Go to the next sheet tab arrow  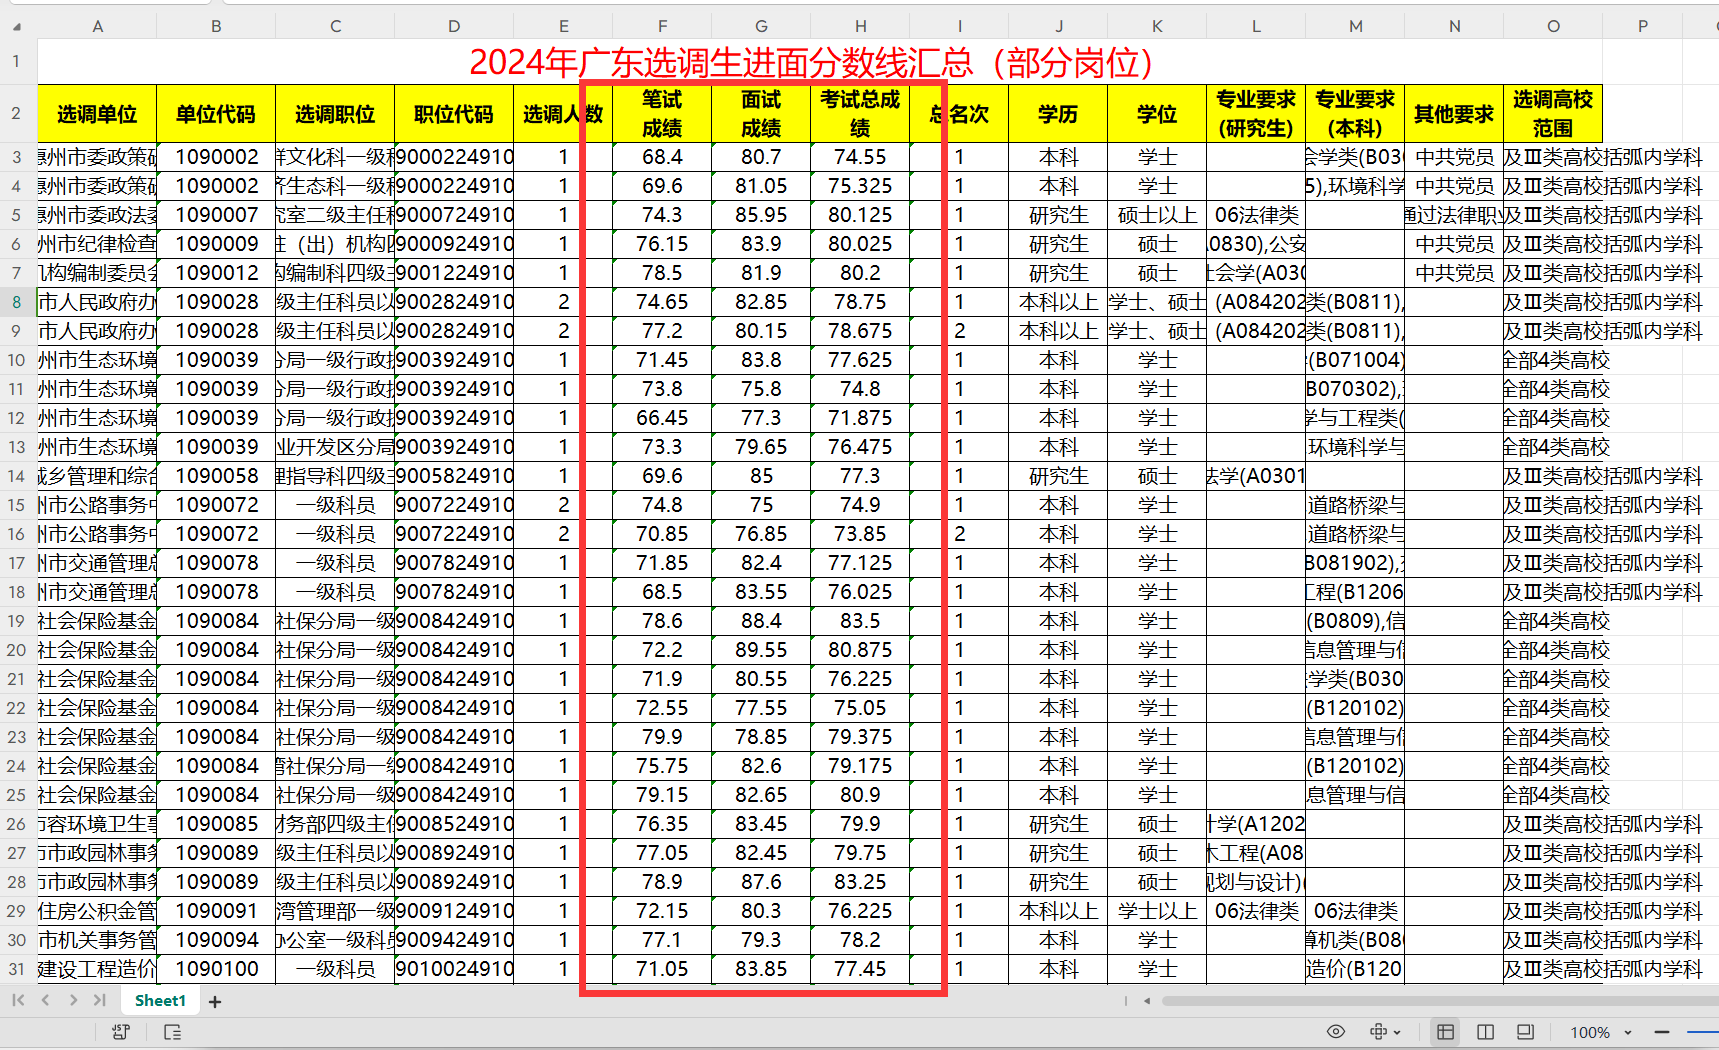pyautogui.click(x=73, y=1000)
